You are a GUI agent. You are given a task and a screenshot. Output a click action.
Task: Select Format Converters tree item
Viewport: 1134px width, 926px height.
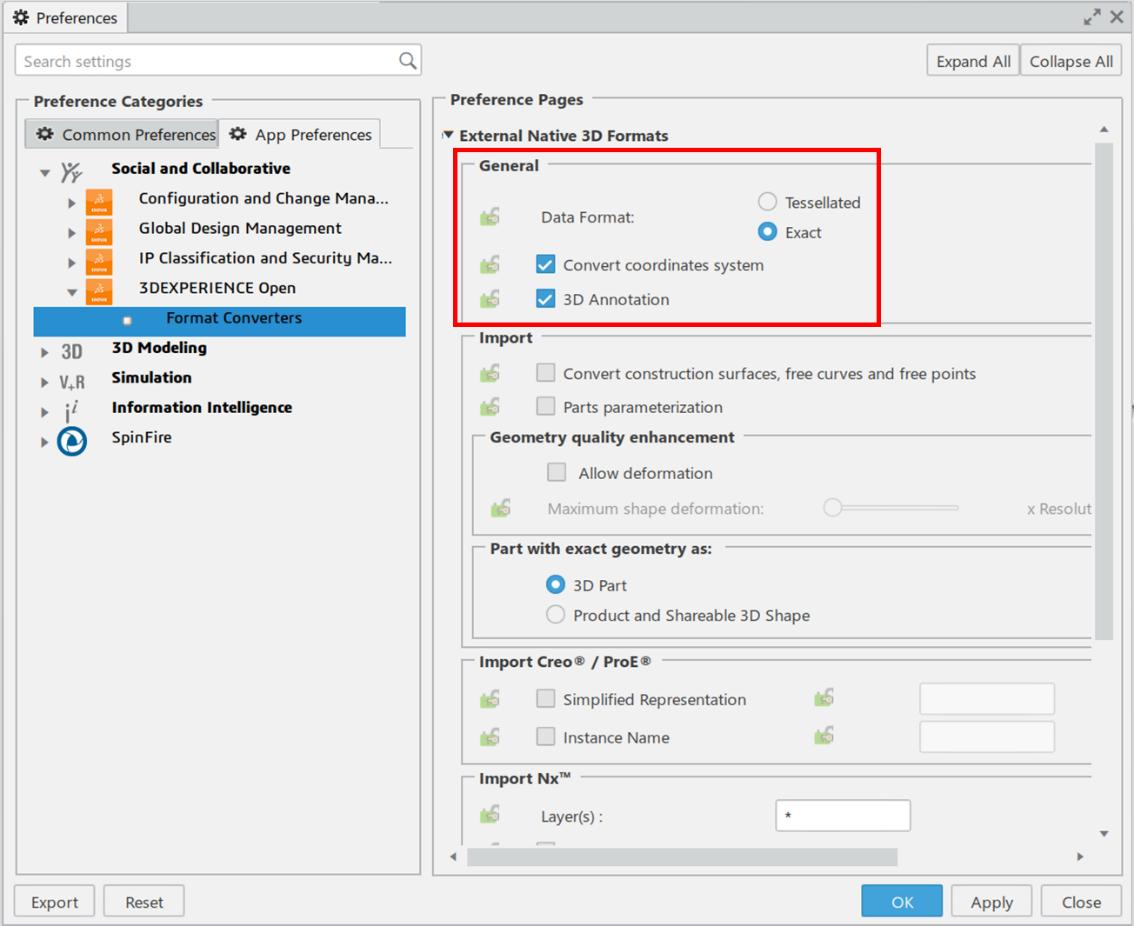(219, 321)
